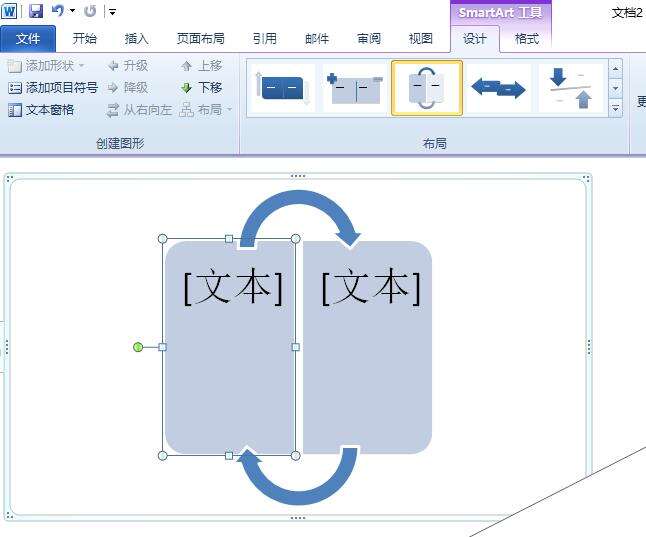The width and height of the screenshot is (646, 537).
Task: Move layout gallery down one row
Action: click(x=615, y=88)
